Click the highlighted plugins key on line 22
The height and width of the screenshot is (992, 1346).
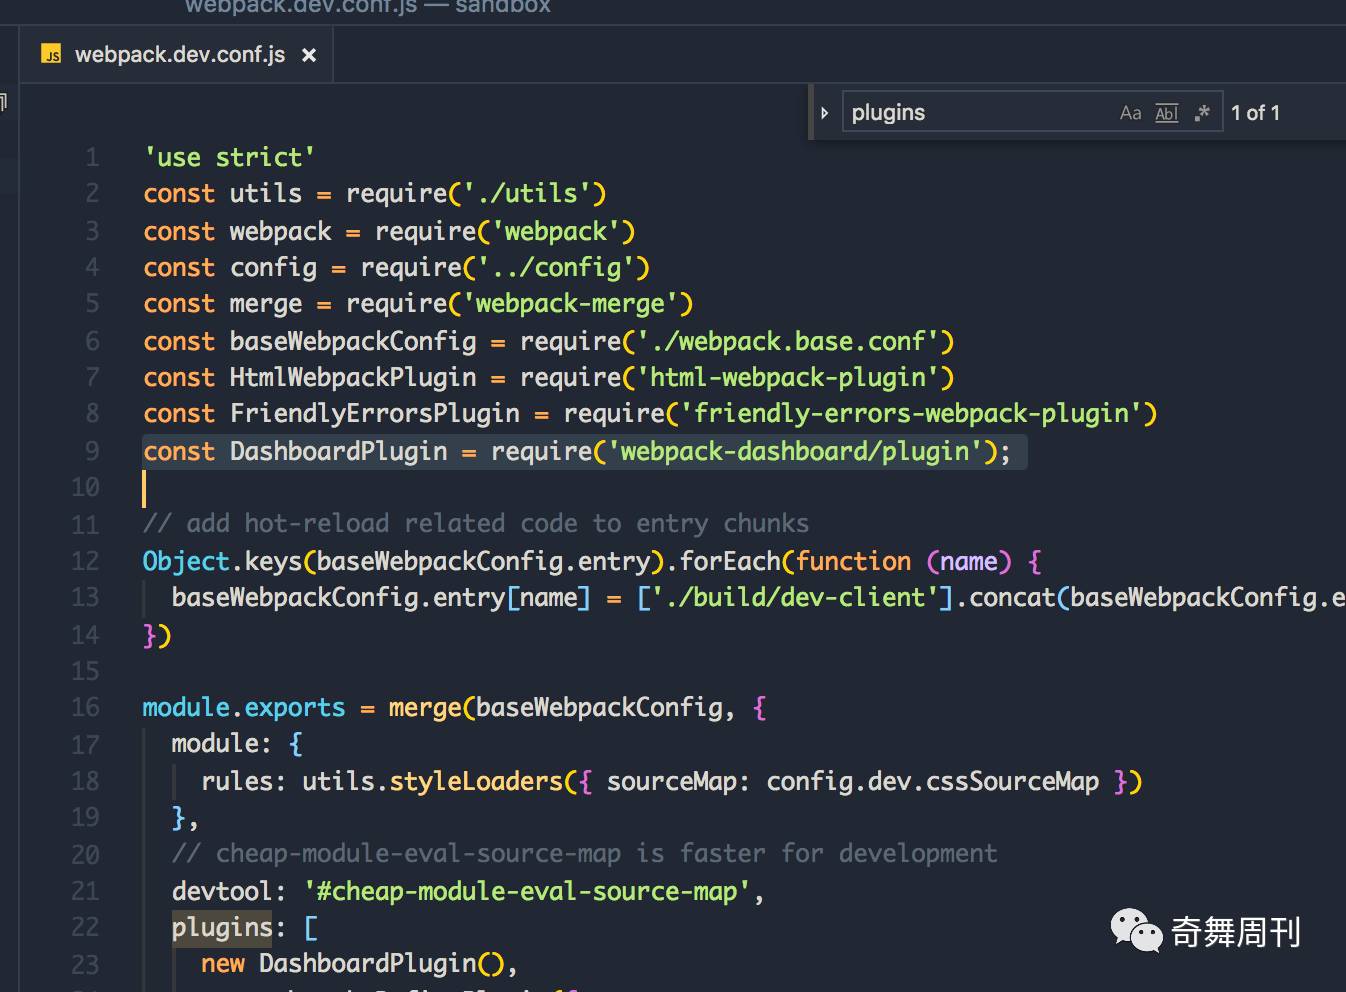coord(221,928)
